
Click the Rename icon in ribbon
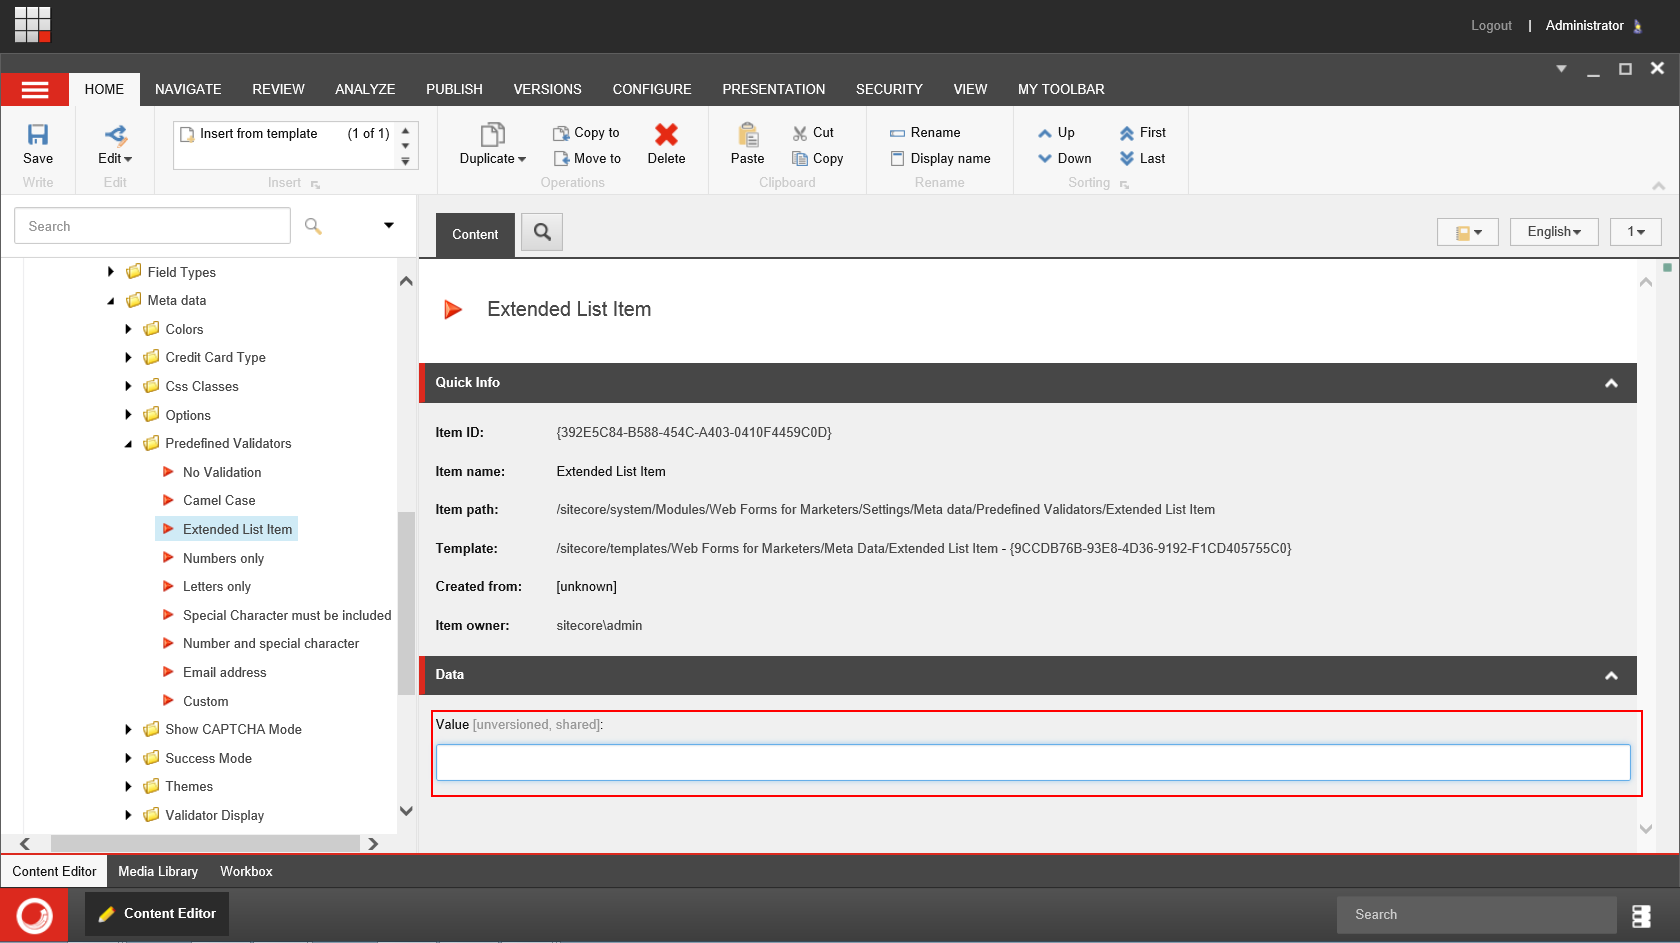click(898, 133)
